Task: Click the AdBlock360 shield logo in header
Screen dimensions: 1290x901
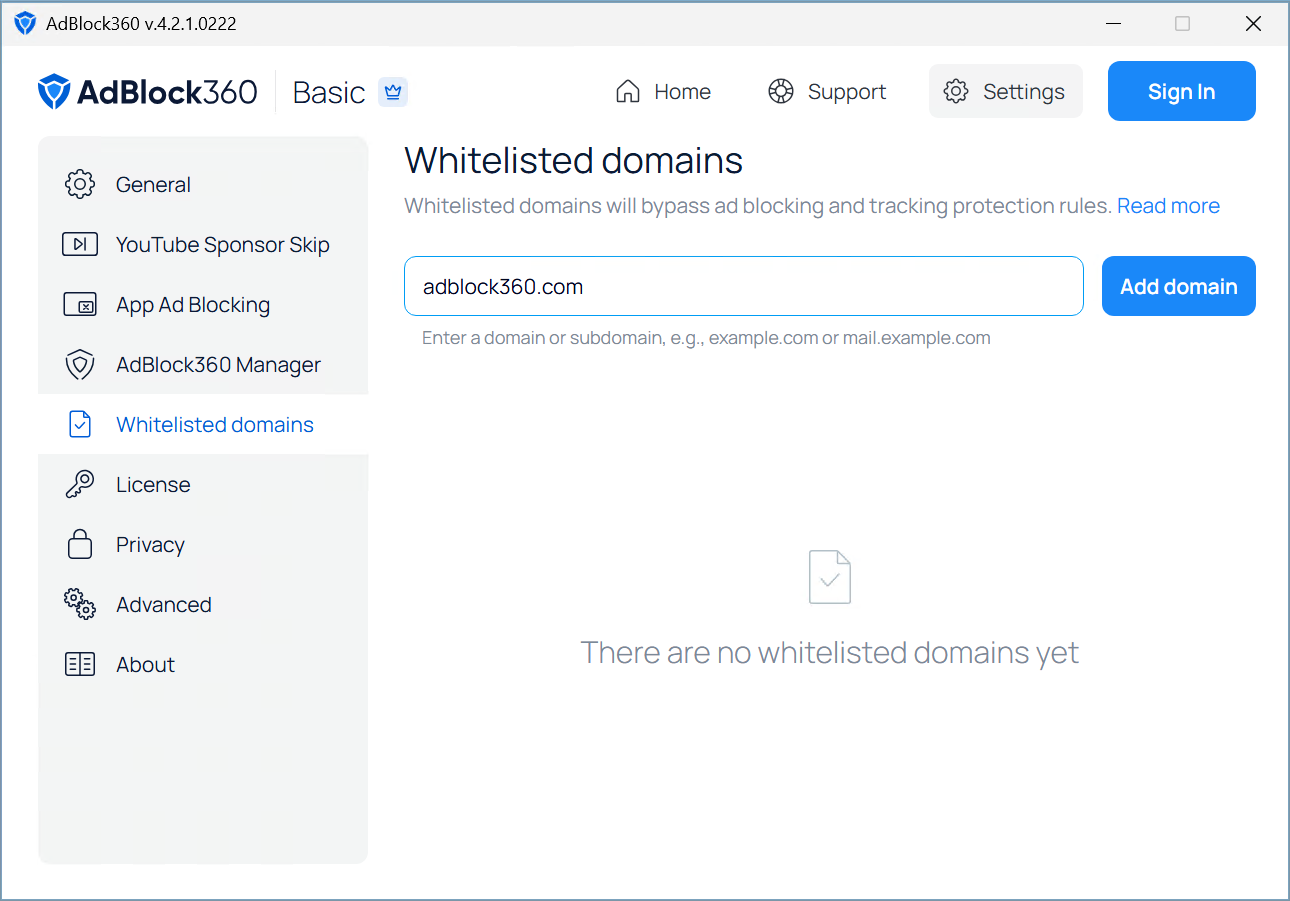Action: click(x=54, y=91)
